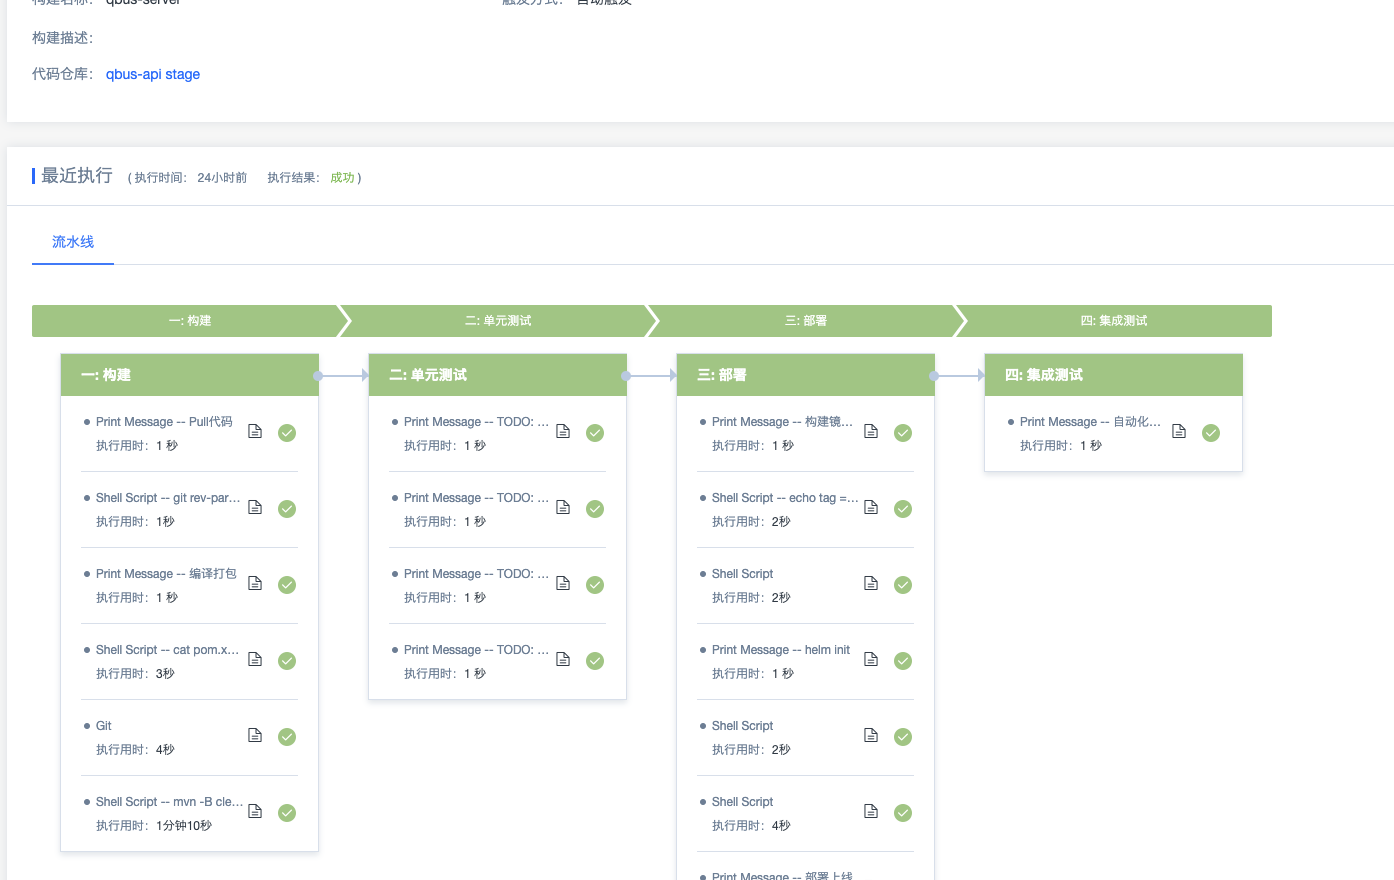This screenshot has width=1394, height=880.
Task: Select the 三: 部署 stage arrow banner
Action: 806,321
